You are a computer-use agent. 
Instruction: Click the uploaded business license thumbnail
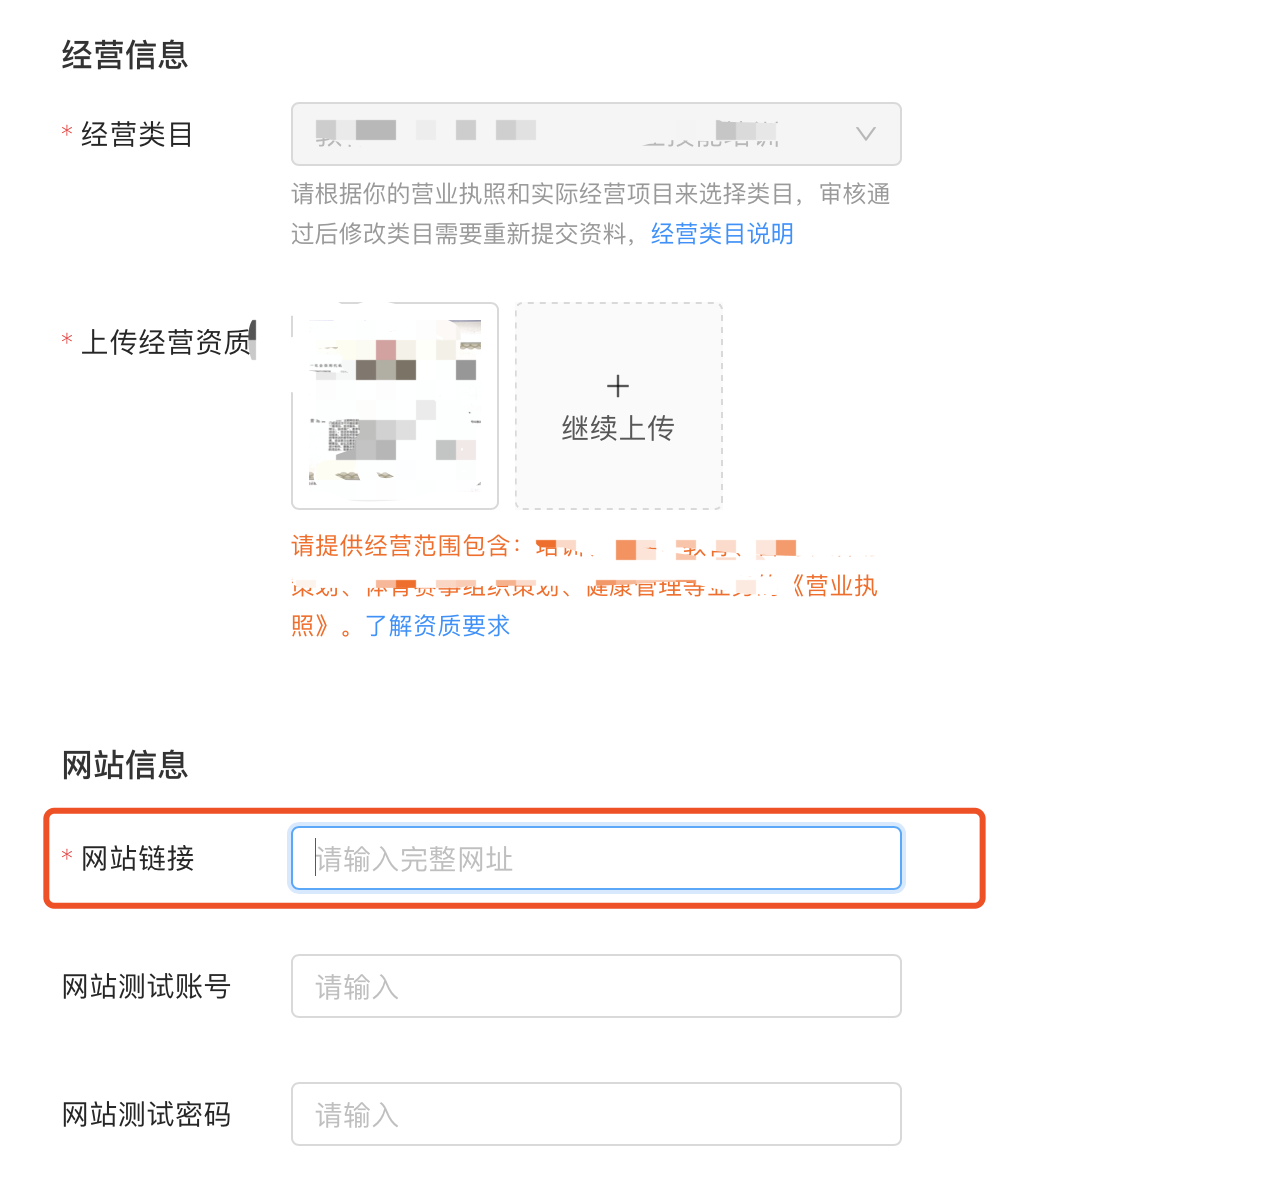coord(394,405)
